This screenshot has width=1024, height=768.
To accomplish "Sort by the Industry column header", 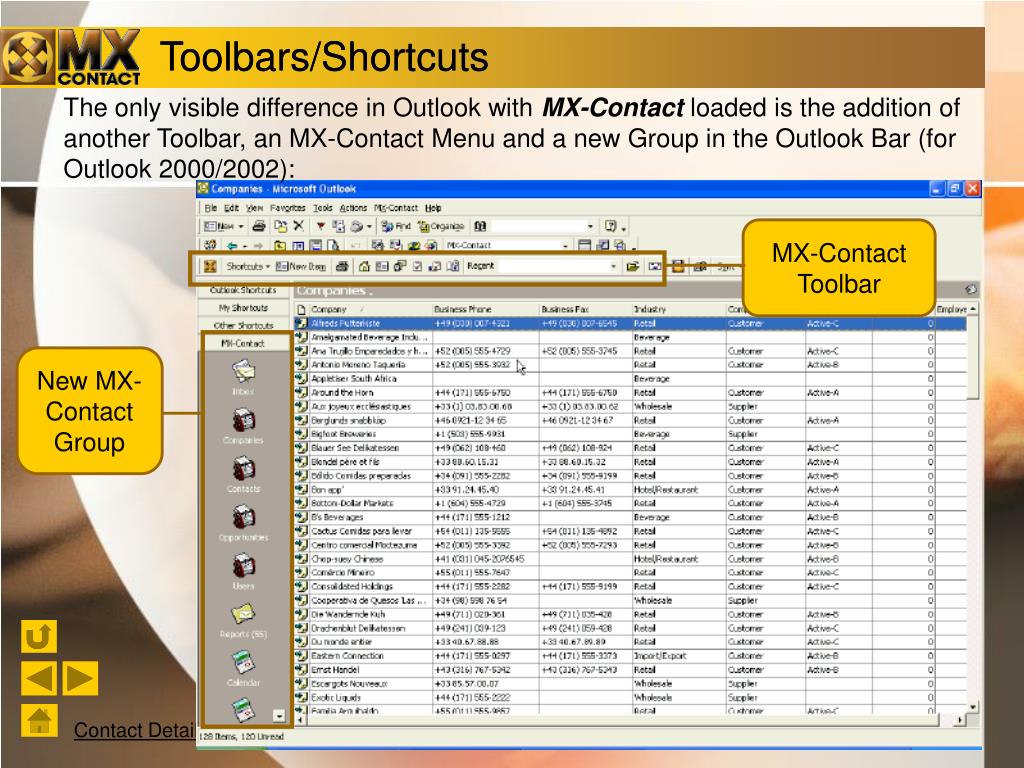I will pos(679,309).
